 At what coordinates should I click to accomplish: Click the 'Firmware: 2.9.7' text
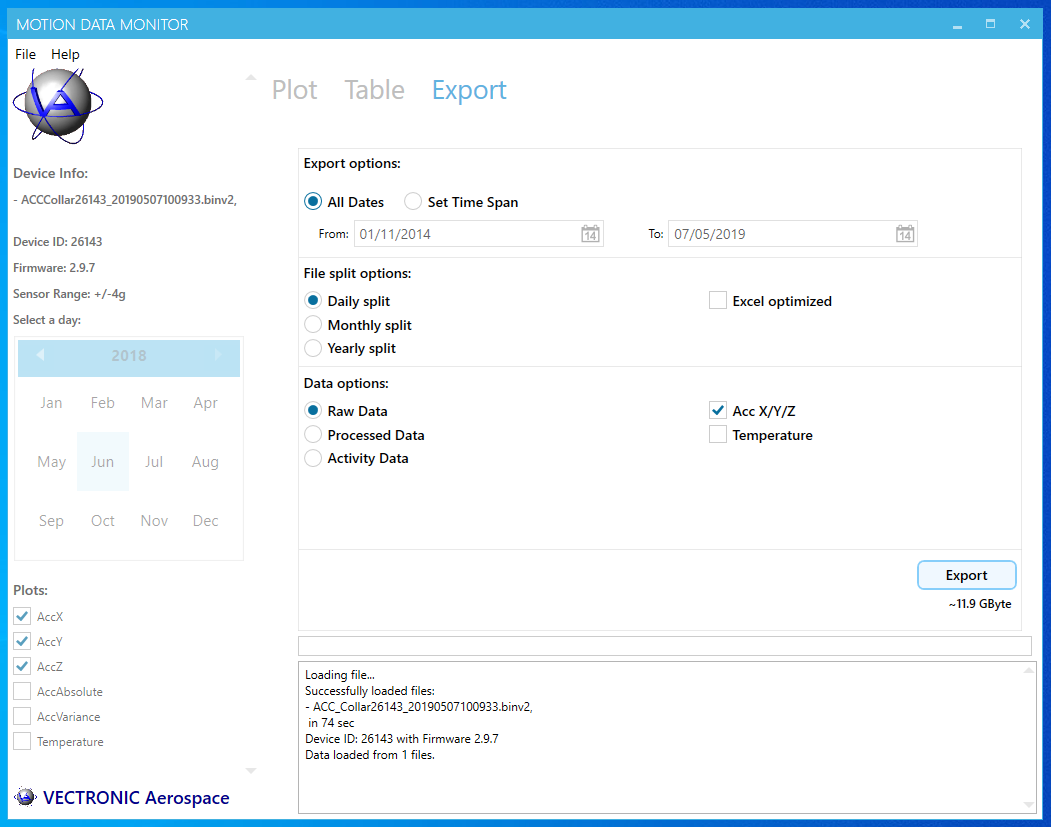tap(54, 267)
